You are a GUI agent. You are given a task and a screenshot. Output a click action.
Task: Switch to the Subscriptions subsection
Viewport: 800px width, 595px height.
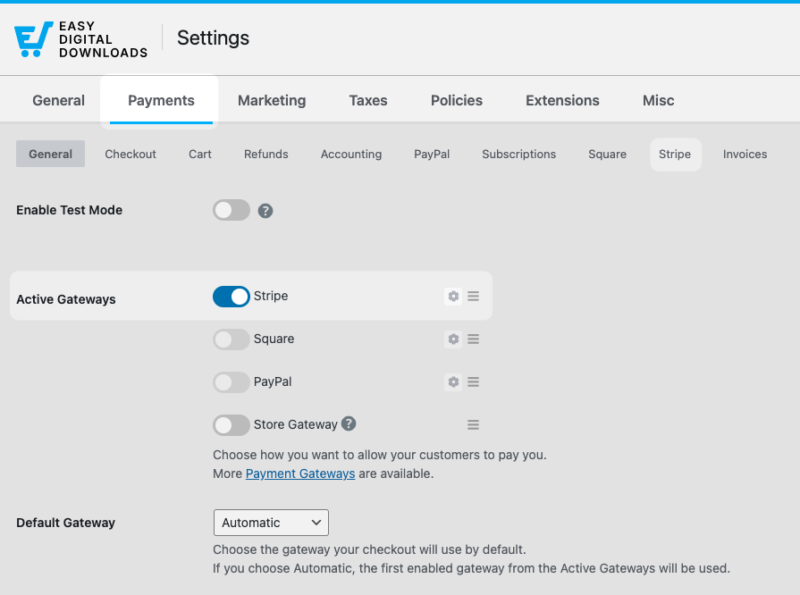[x=519, y=154]
